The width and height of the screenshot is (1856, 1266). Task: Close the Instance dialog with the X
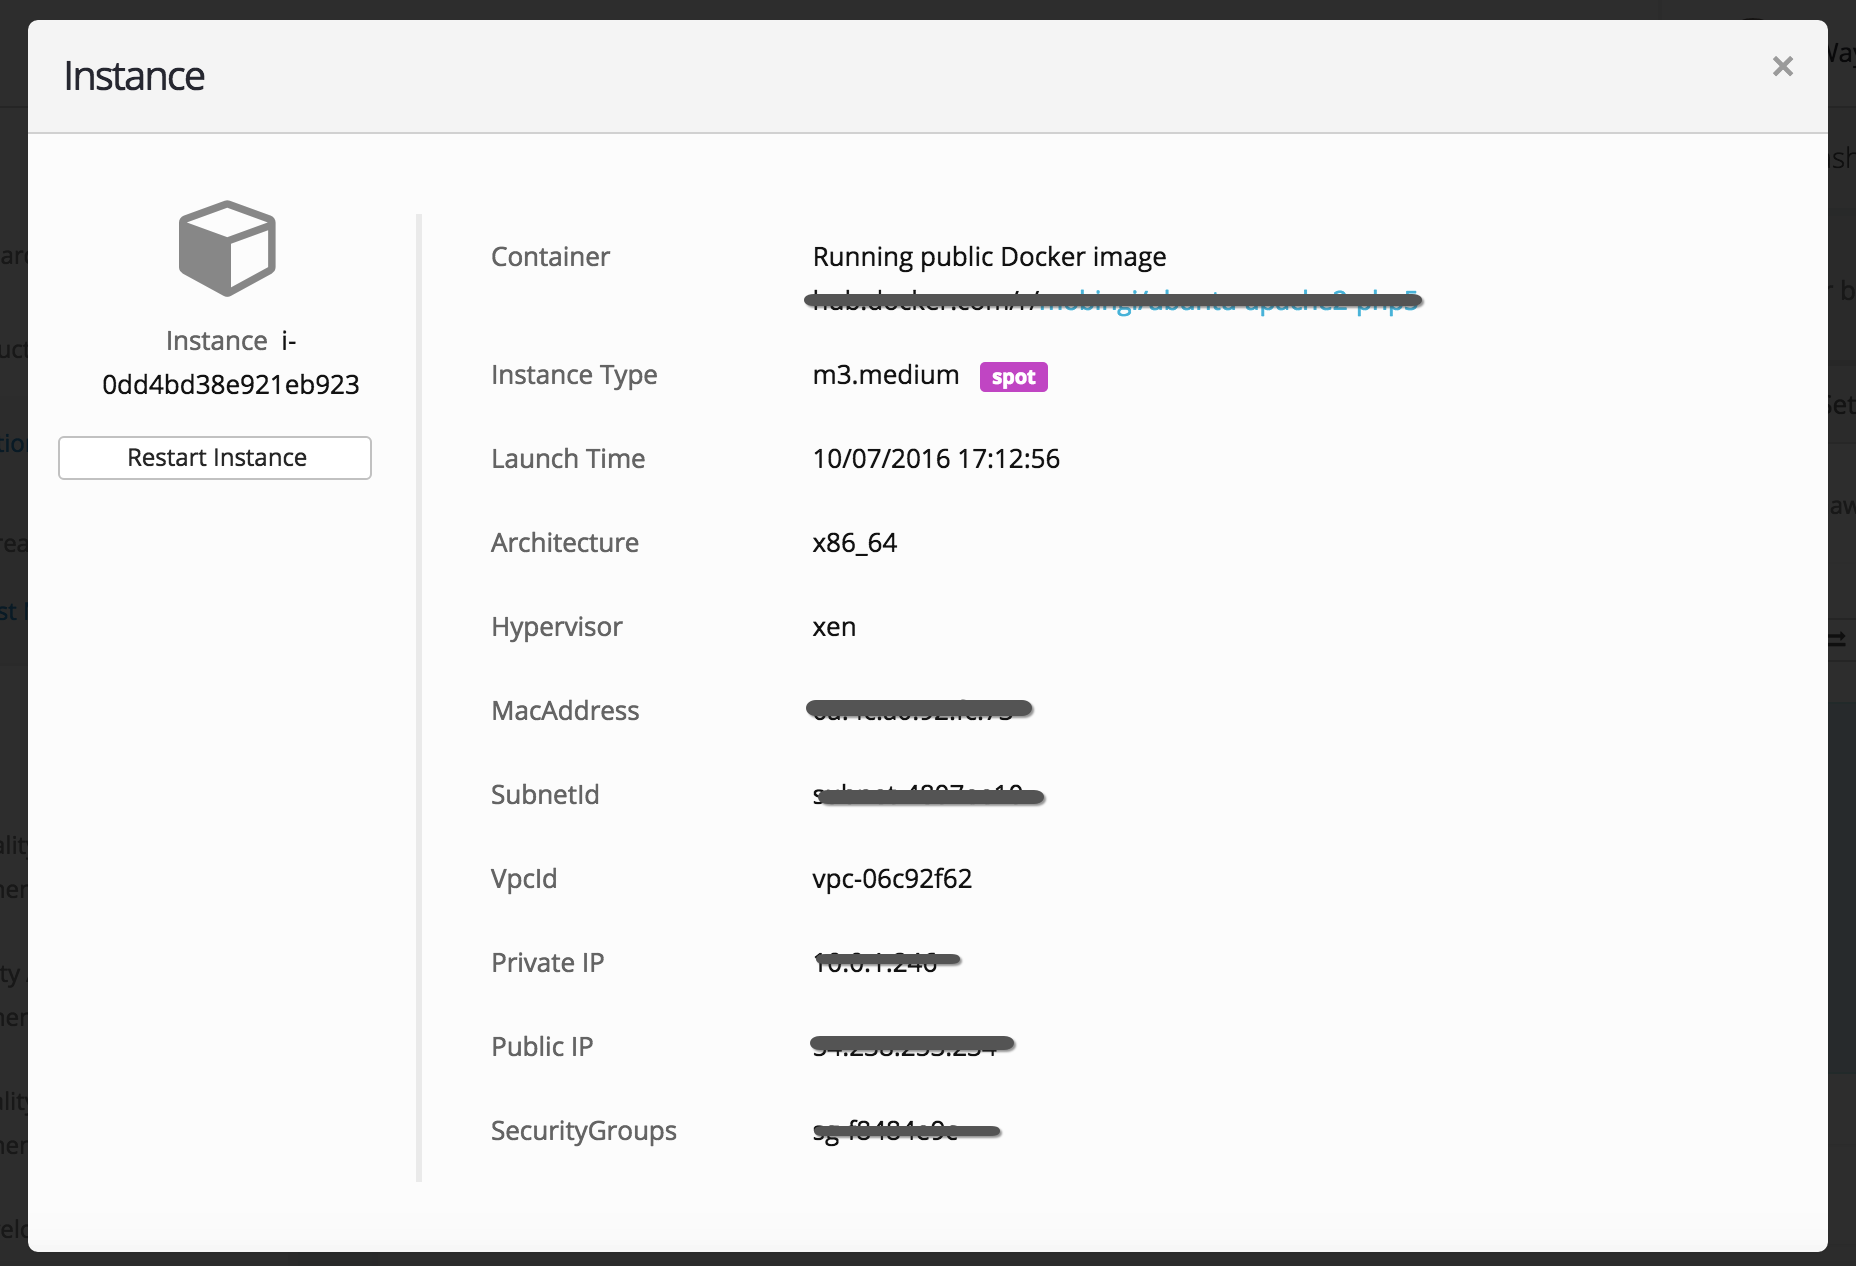1782,66
